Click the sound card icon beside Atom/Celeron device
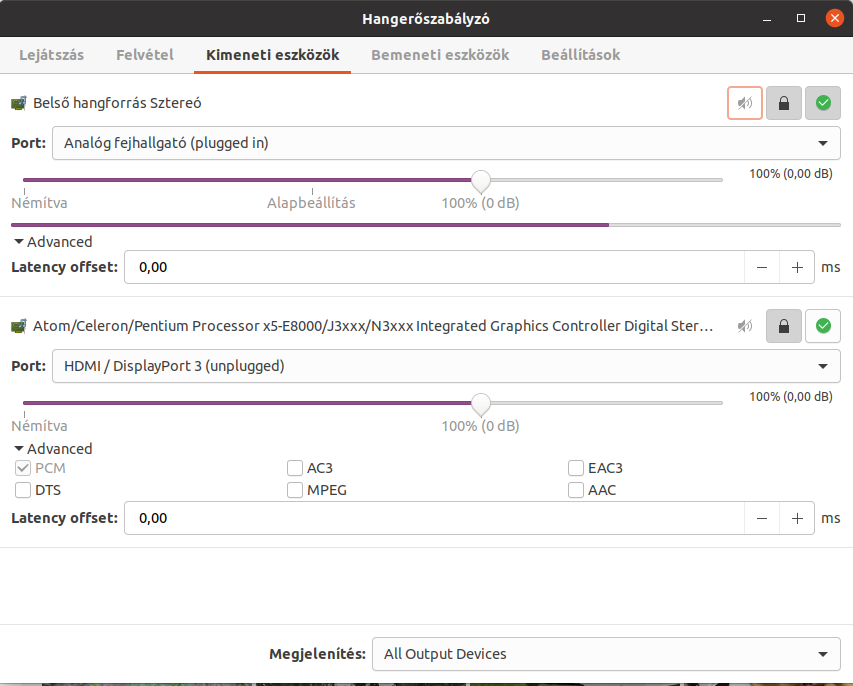853x686 pixels. [18, 326]
